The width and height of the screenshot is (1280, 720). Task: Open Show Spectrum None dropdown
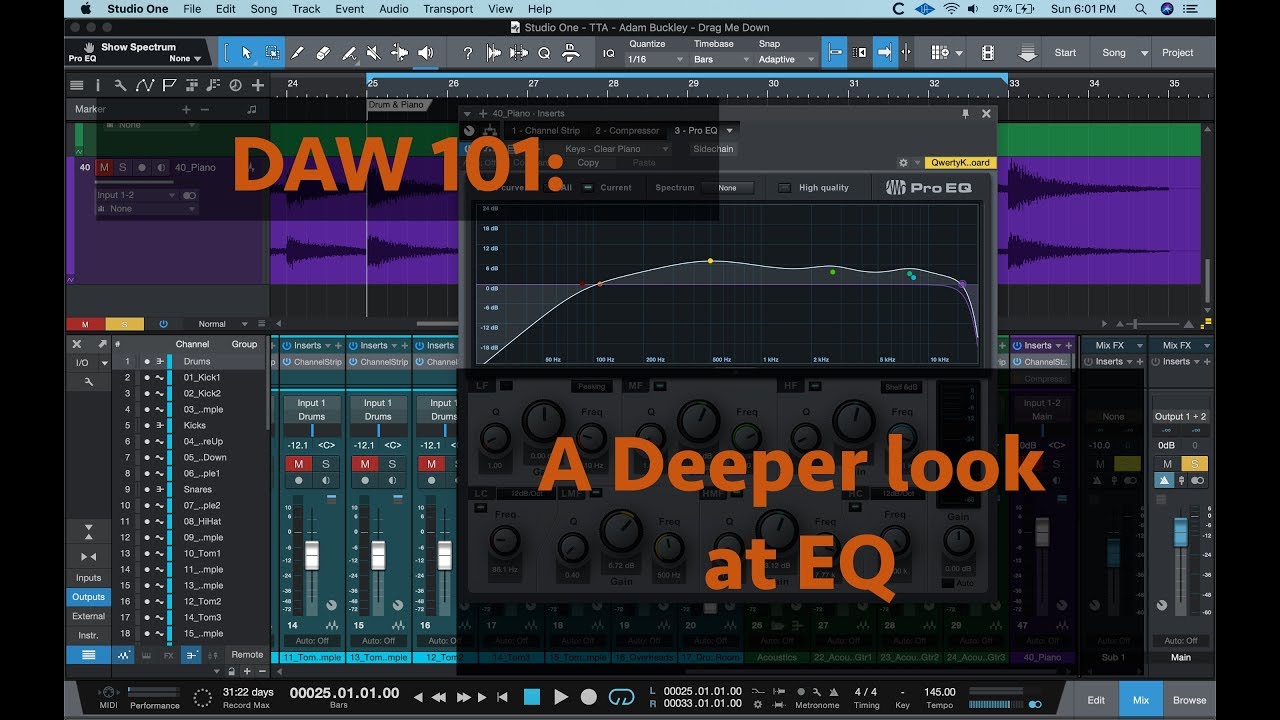click(x=185, y=58)
